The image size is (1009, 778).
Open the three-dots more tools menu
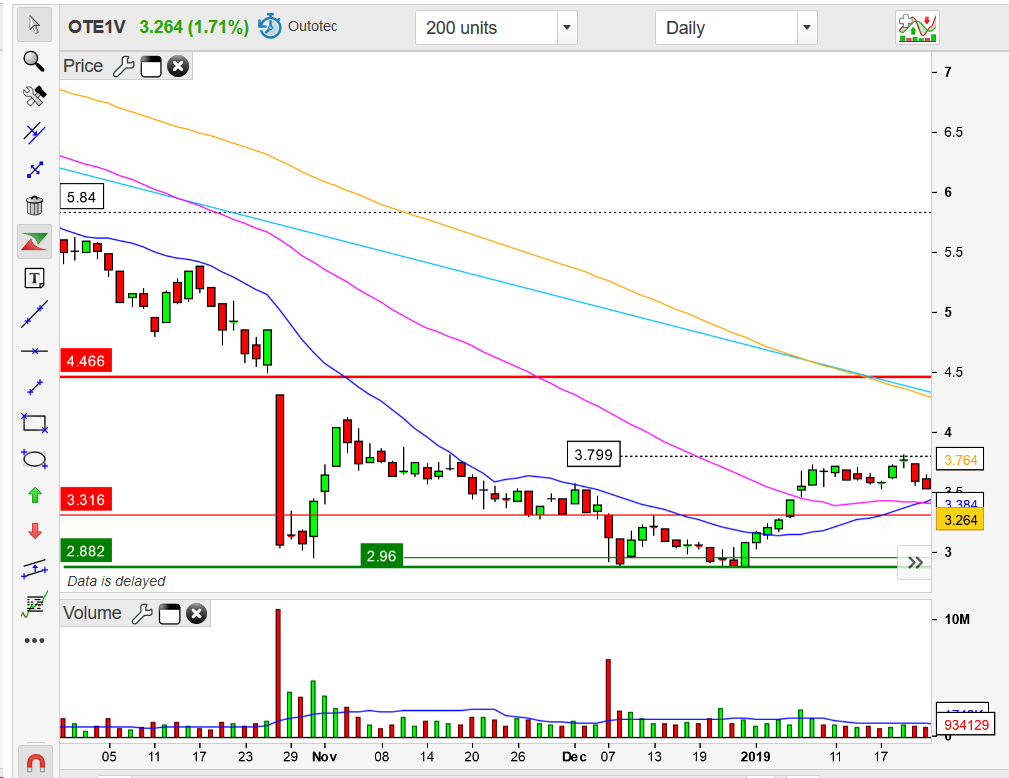pyautogui.click(x=34, y=640)
